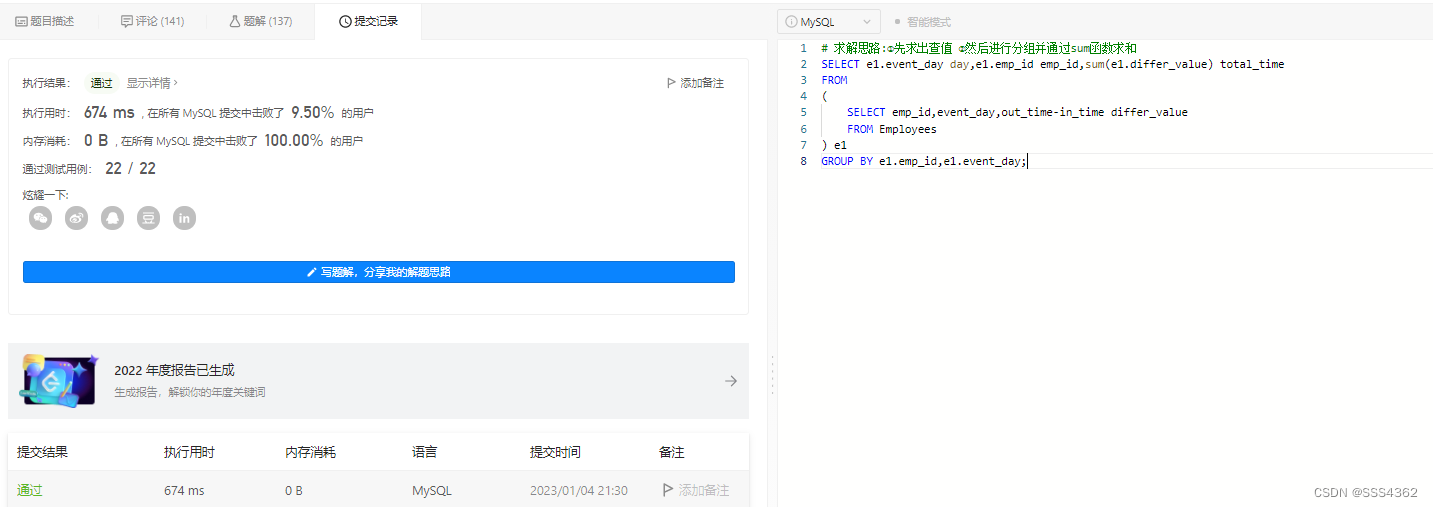Click the 2022 年度报告已生成 title
Viewport: 1433px width, 507px height.
click(x=174, y=370)
